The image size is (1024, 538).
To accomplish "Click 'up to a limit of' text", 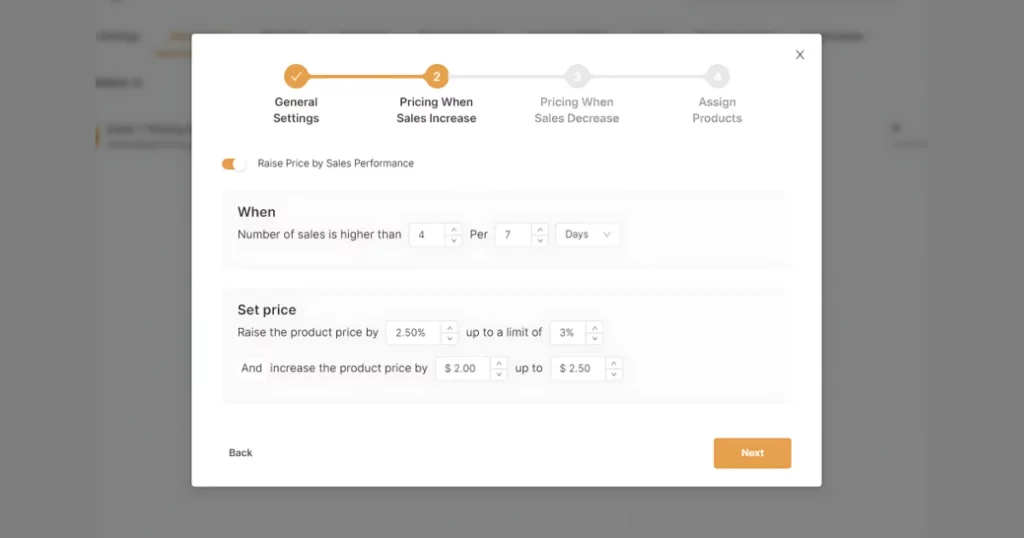I will (504, 332).
